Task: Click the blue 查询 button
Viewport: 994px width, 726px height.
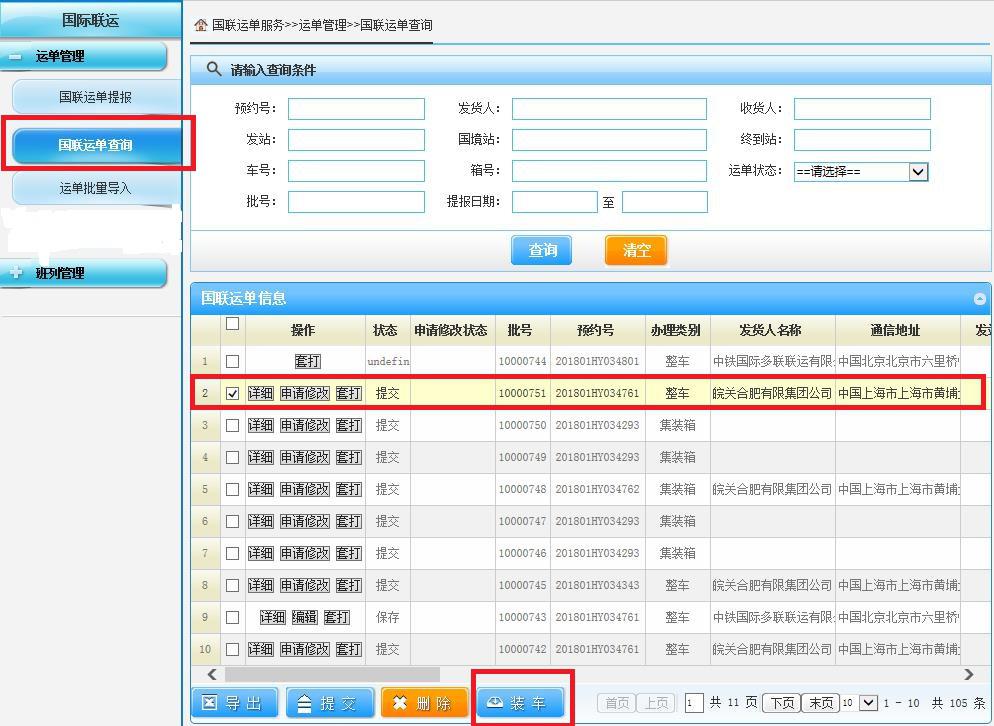Action: coord(541,250)
